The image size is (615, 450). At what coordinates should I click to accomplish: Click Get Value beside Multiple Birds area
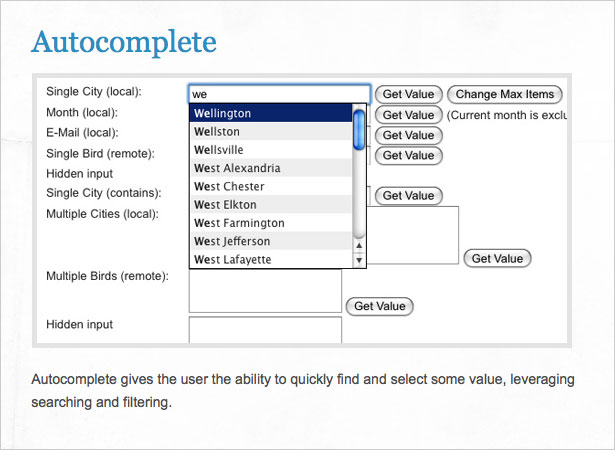(x=380, y=306)
